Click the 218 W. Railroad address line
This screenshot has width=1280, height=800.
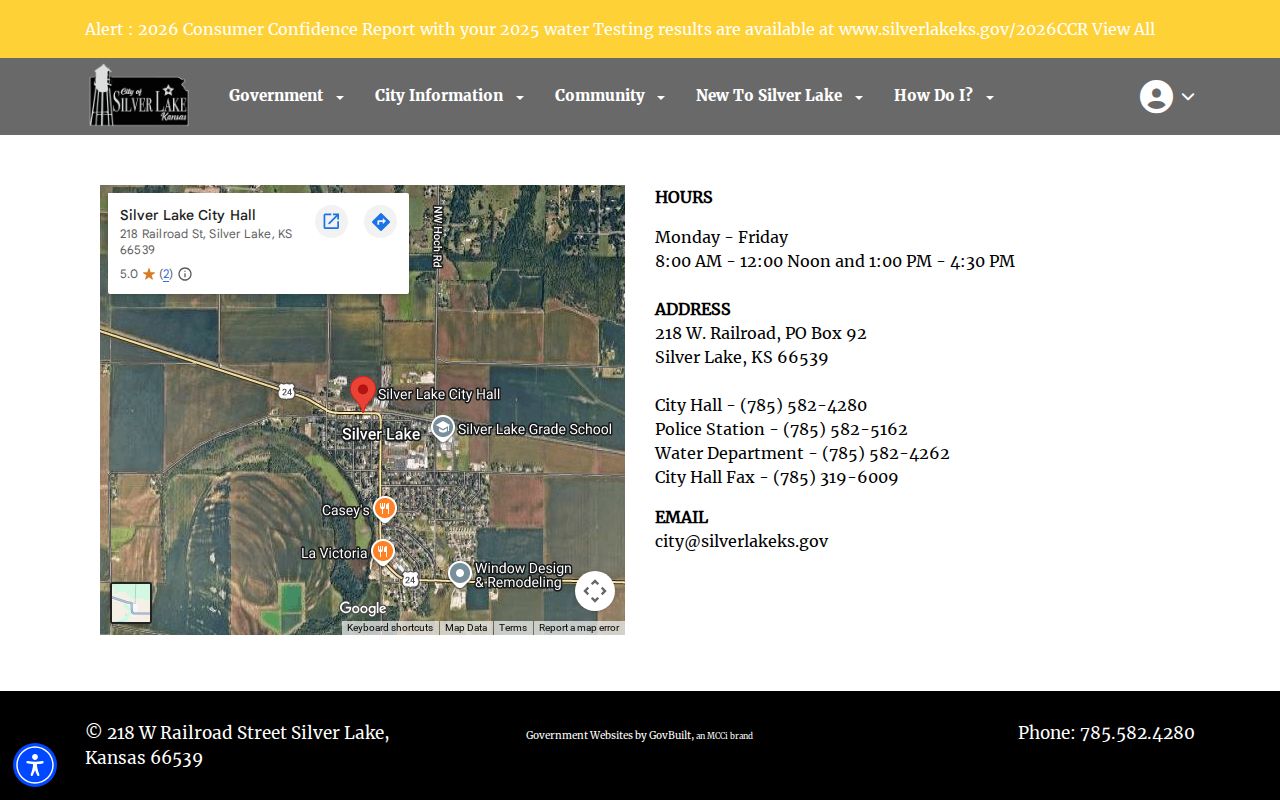[761, 333]
